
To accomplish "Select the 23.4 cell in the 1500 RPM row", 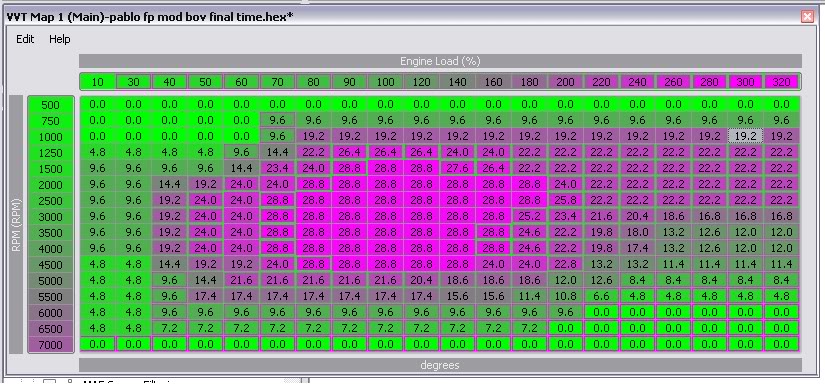I will 278,168.
